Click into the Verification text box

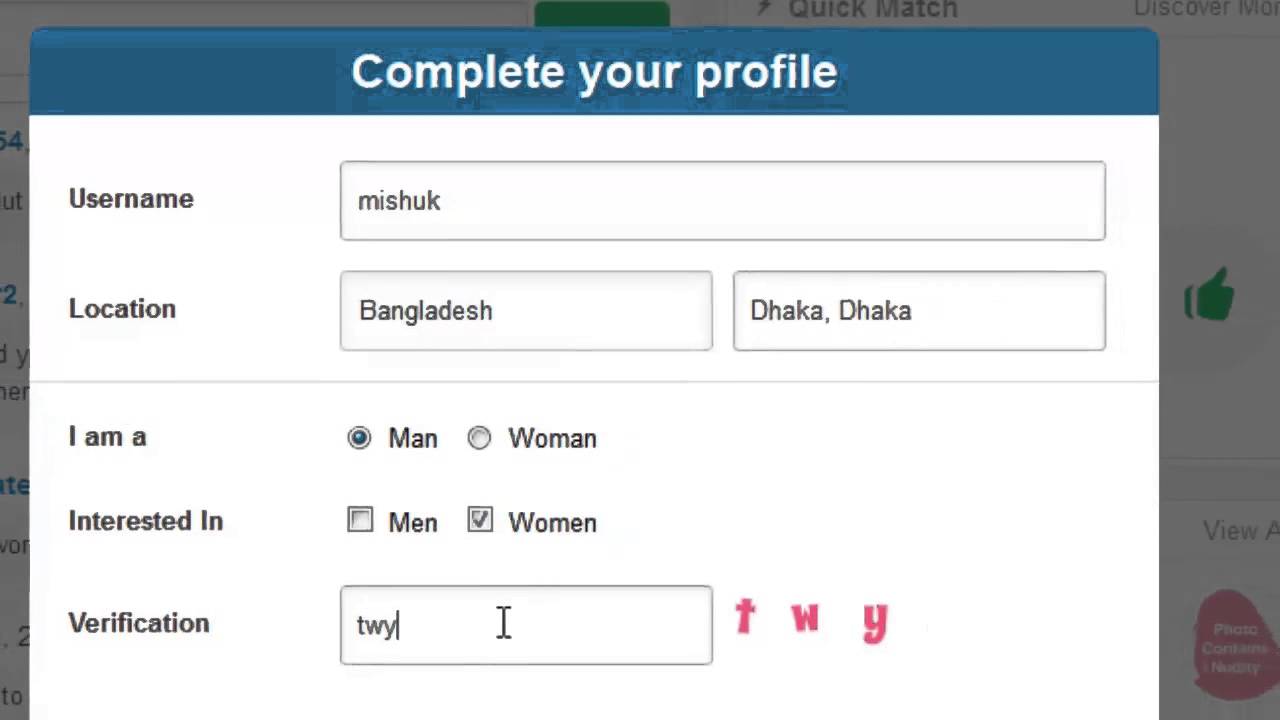[x=526, y=625]
